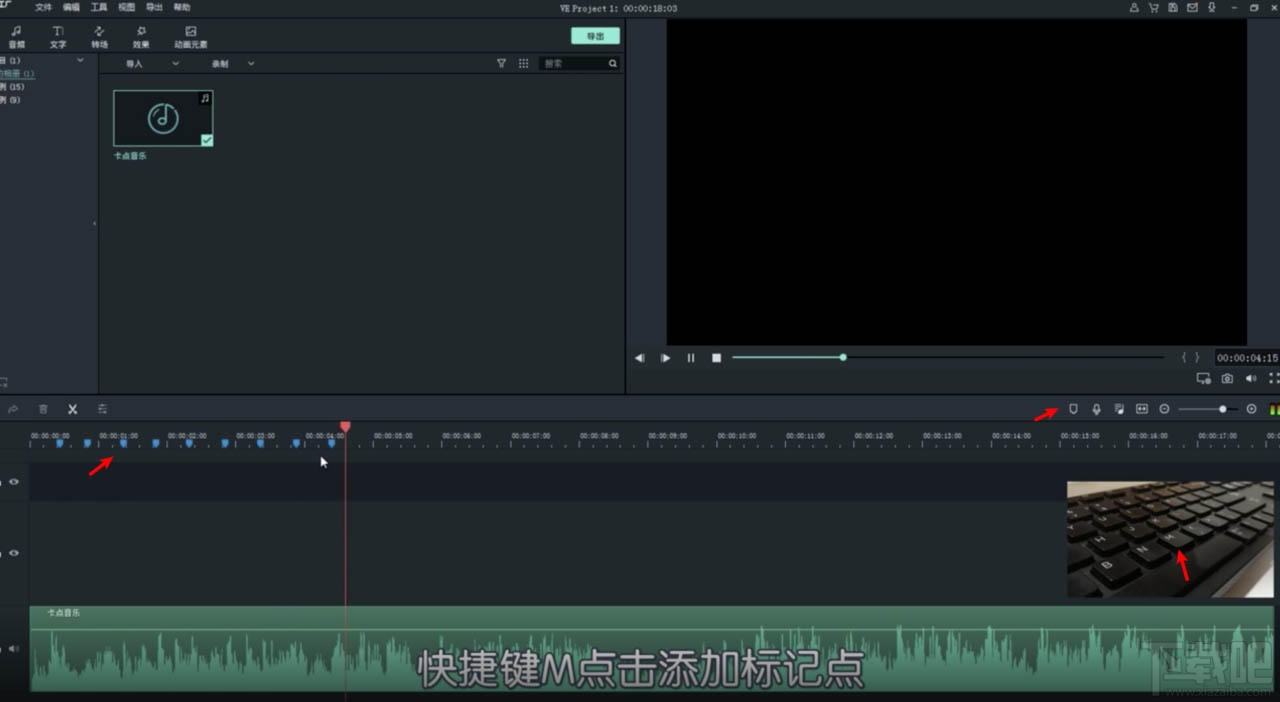Open the 编辑 menu
The image size is (1280, 702).
point(71,7)
